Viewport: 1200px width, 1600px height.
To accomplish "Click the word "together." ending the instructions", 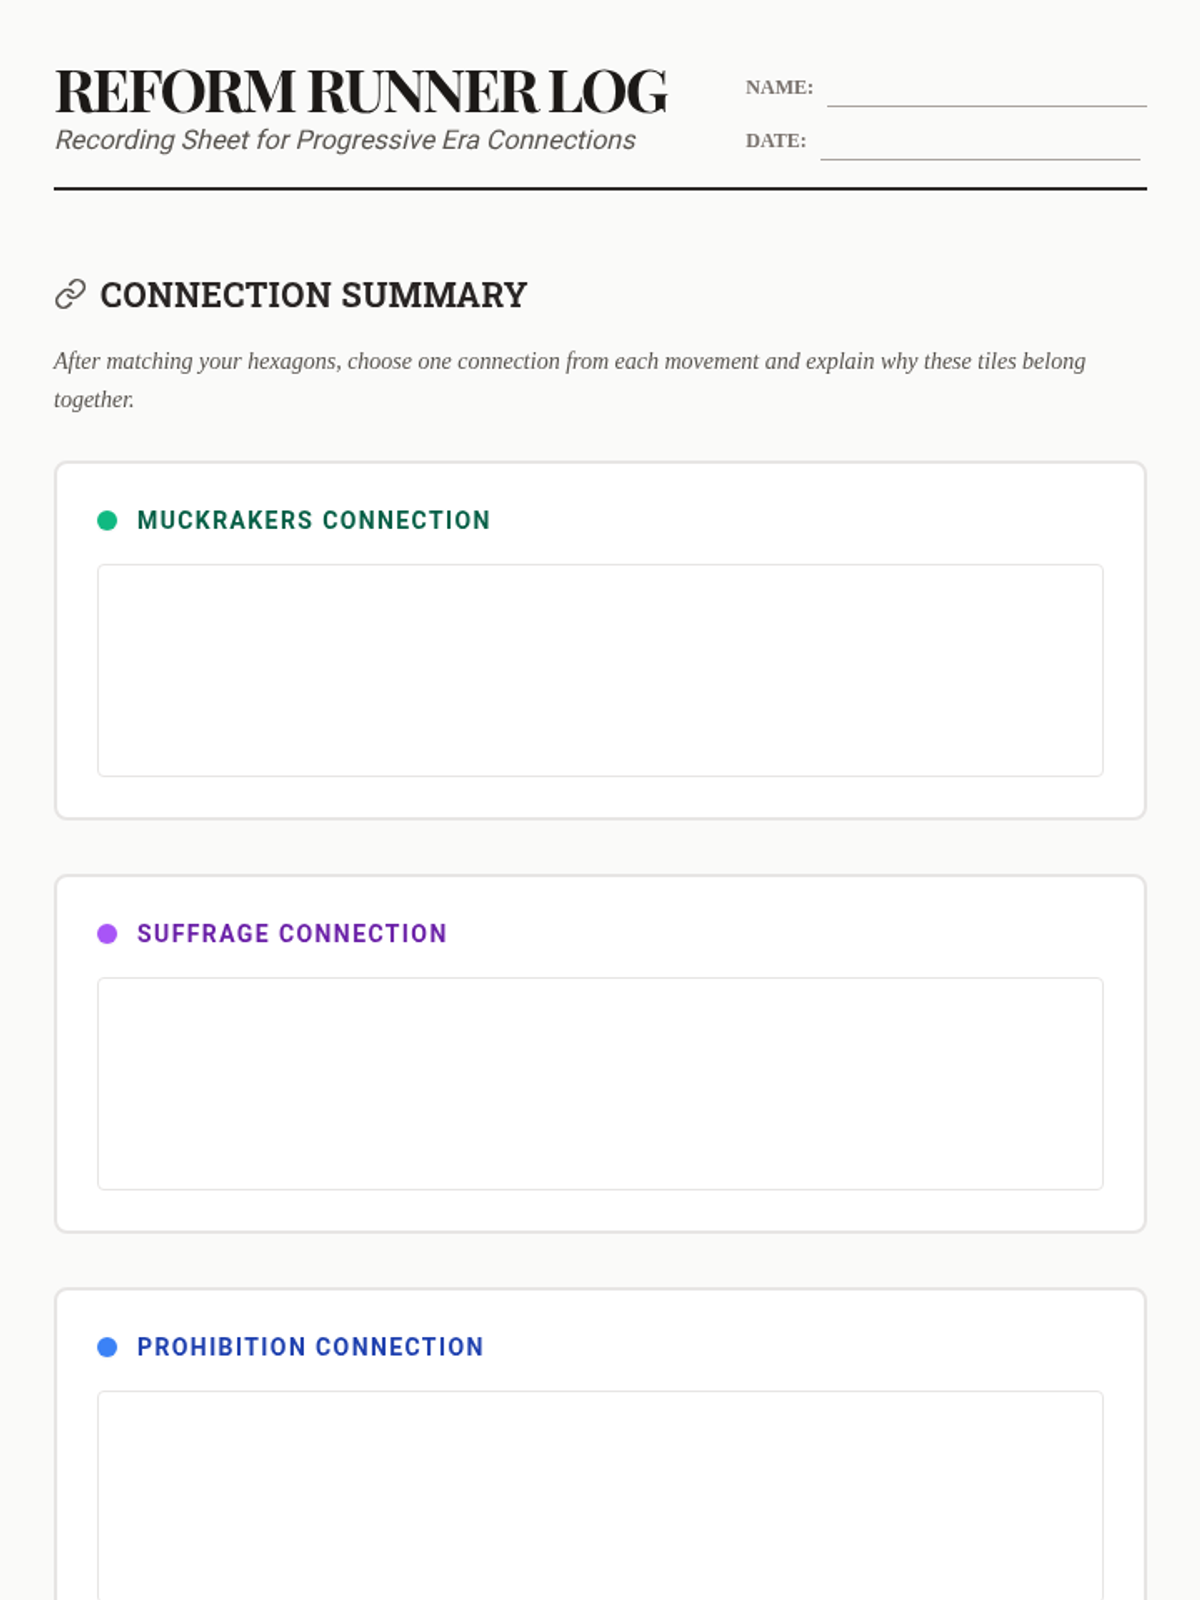I will 94,400.
